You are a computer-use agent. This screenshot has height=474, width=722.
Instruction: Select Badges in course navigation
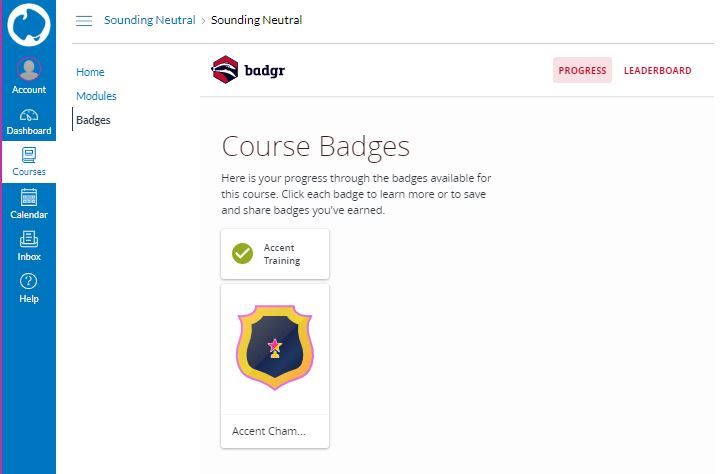pyautogui.click(x=93, y=120)
